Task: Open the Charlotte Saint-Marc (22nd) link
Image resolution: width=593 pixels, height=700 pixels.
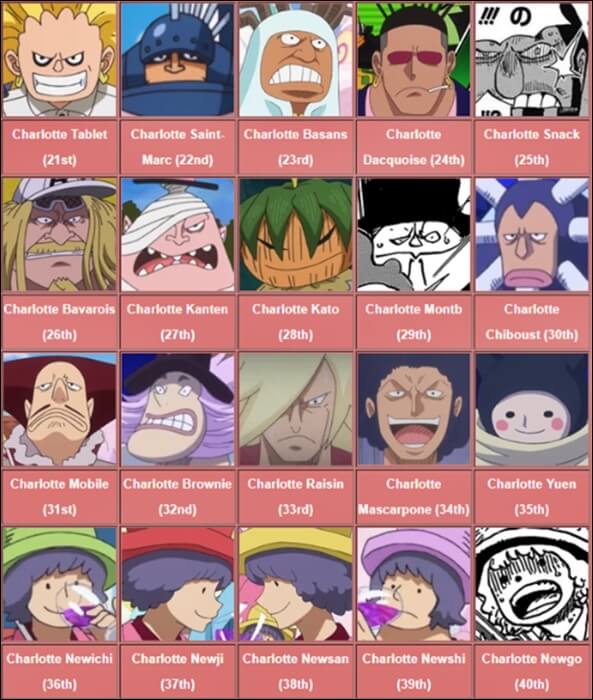Action: click(177, 147)
